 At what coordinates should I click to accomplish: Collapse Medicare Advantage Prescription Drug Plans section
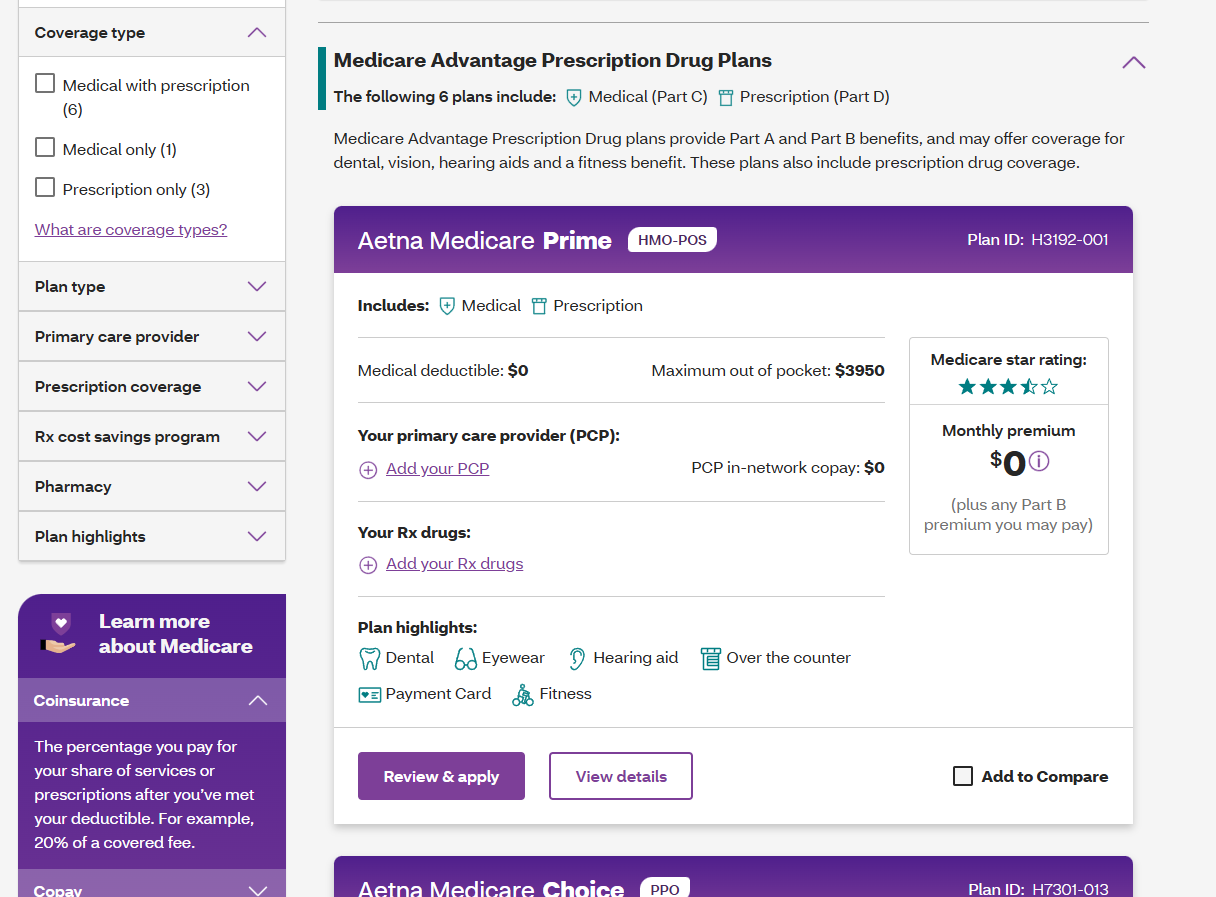(1133, 62)
